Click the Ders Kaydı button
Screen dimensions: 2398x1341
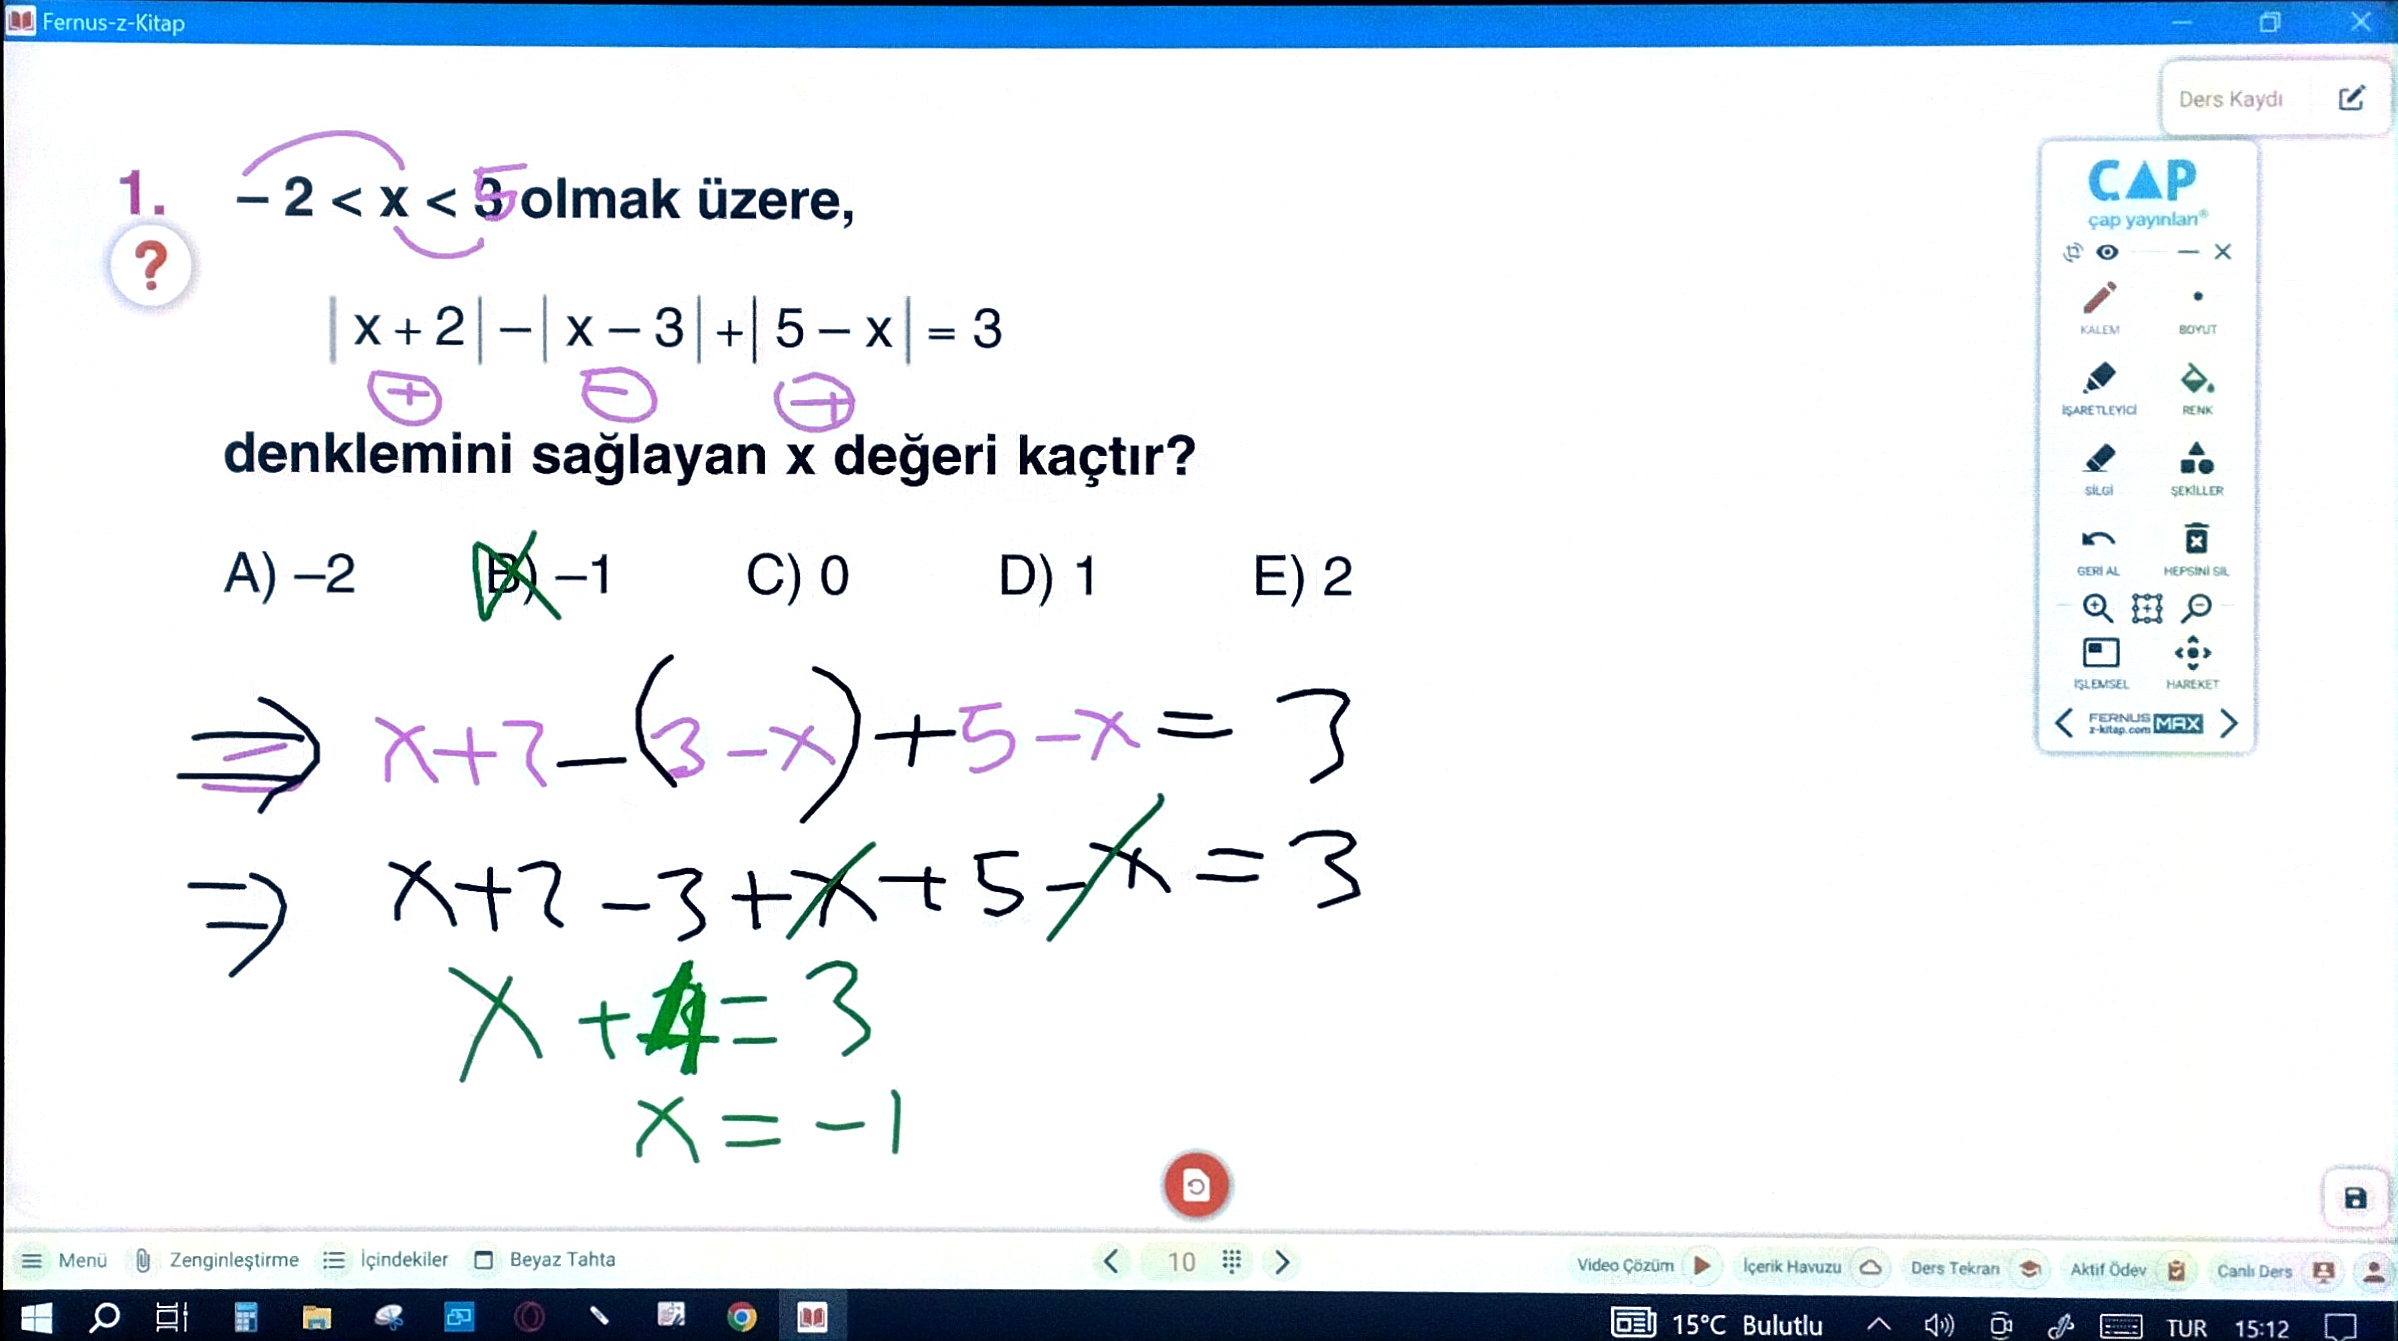[2231, 99]
